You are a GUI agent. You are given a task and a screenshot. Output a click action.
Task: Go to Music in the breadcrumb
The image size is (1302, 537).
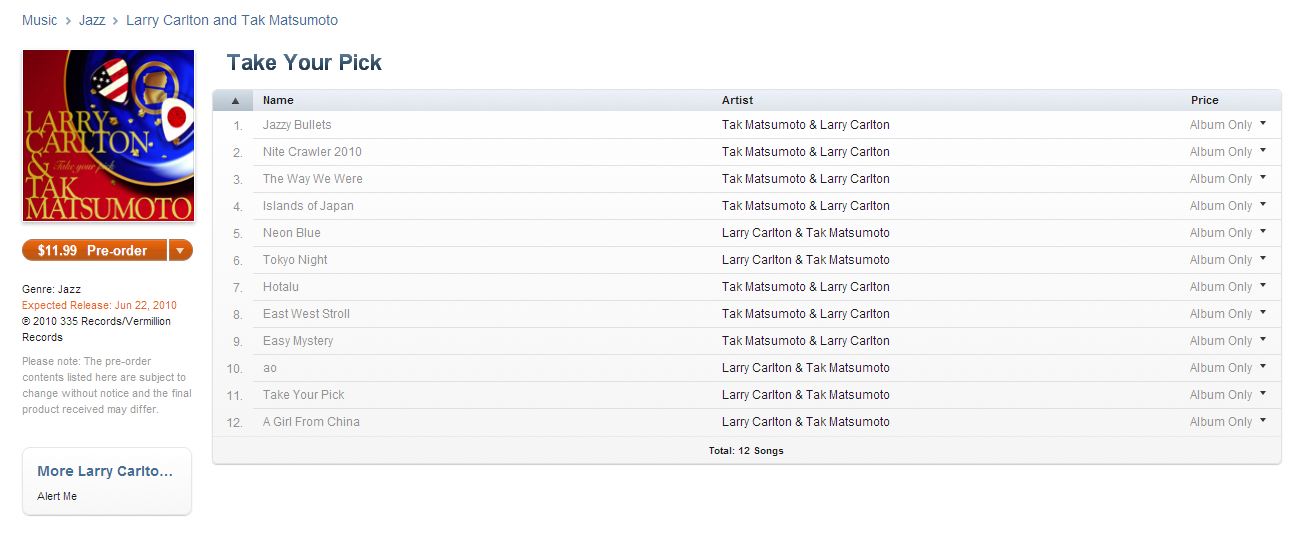click(x=40, y=20)
